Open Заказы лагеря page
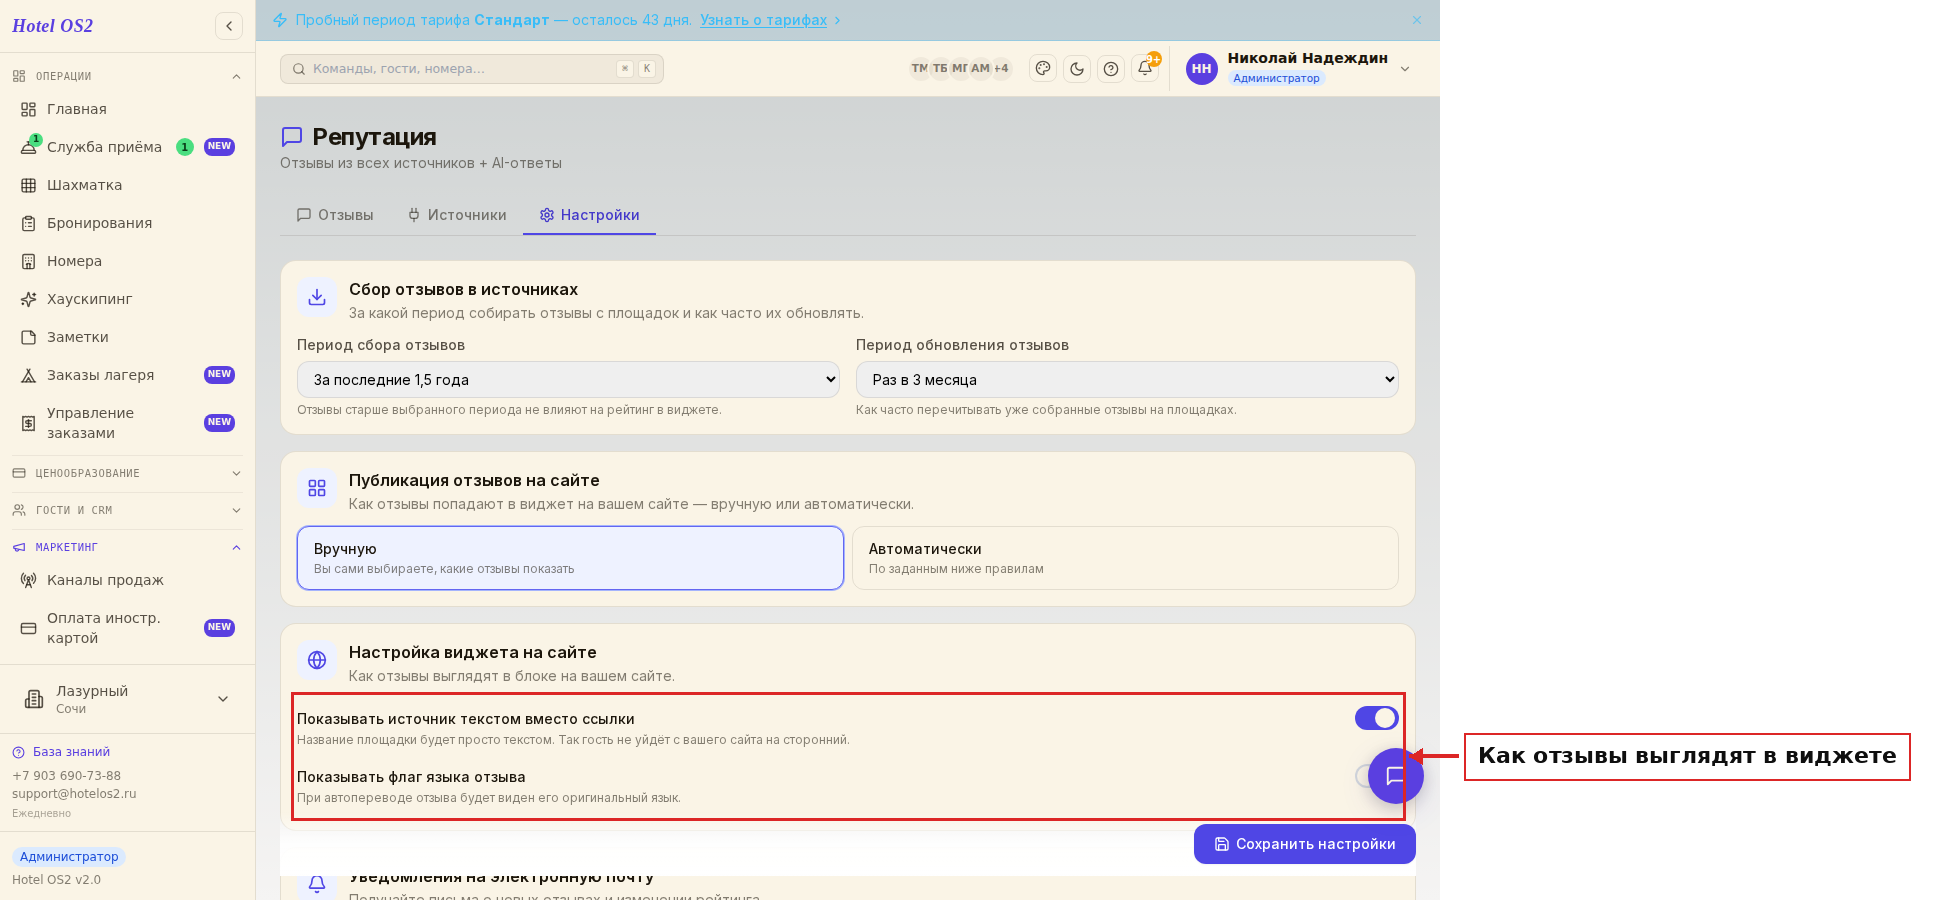The width and height of the screenshot is (1934, 900). coord(127,375)
